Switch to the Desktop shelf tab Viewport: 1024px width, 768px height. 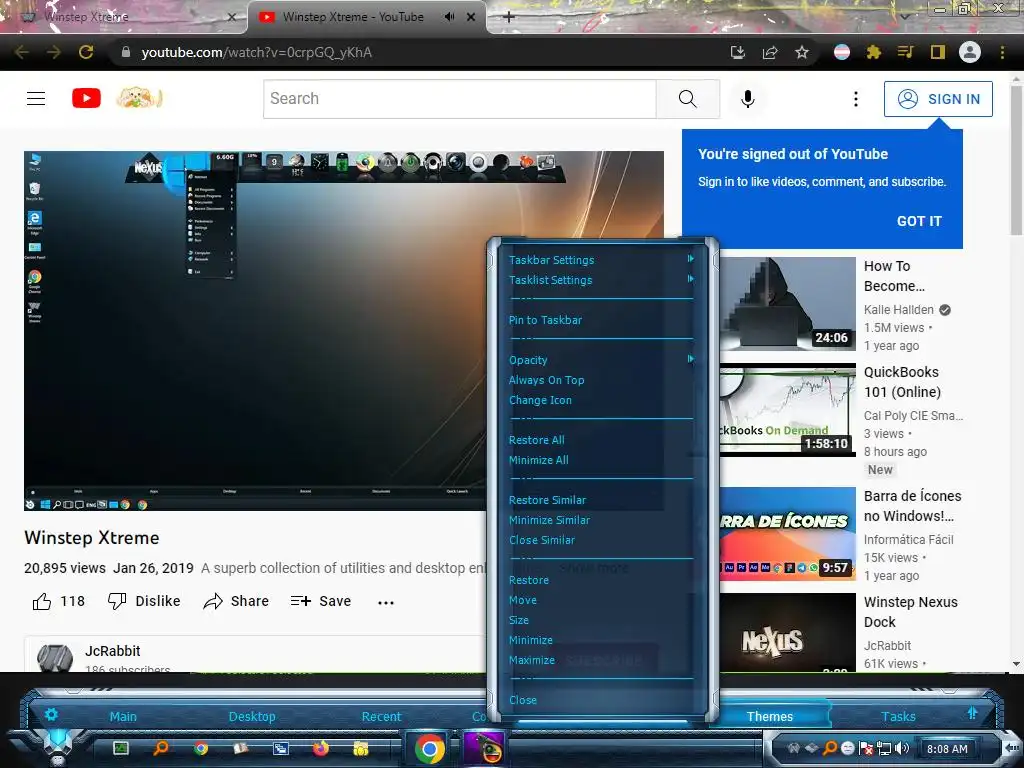pyautogui.click(x=252, y=716)
